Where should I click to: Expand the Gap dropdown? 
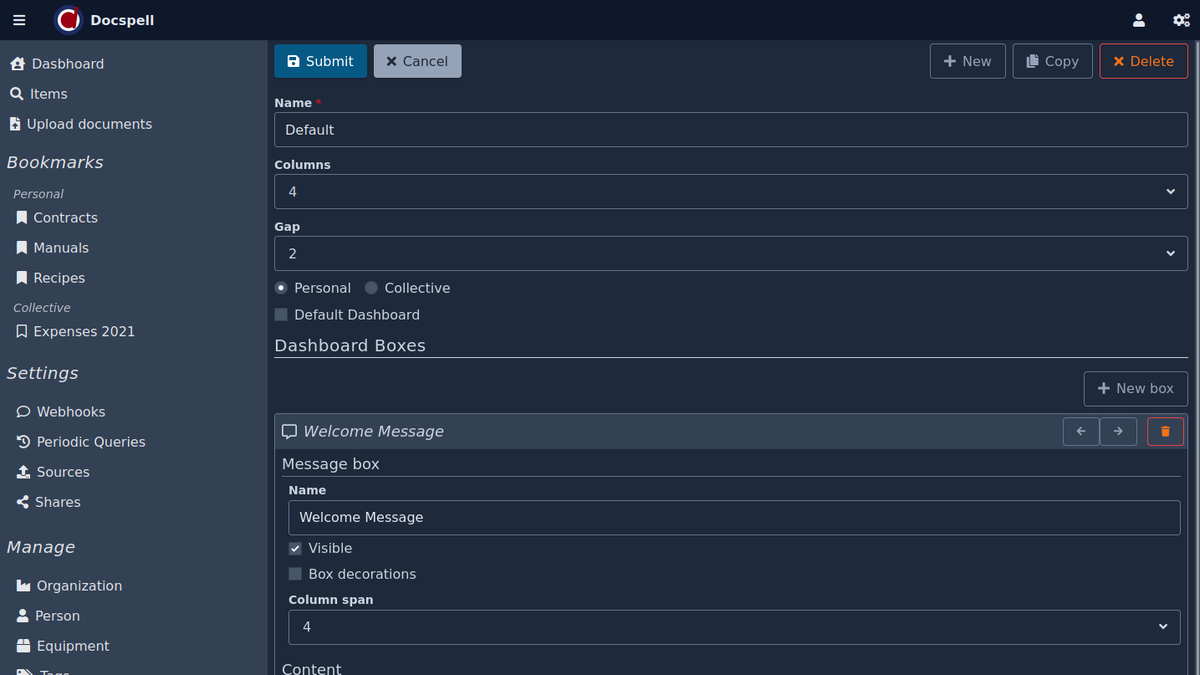[730, 254]
